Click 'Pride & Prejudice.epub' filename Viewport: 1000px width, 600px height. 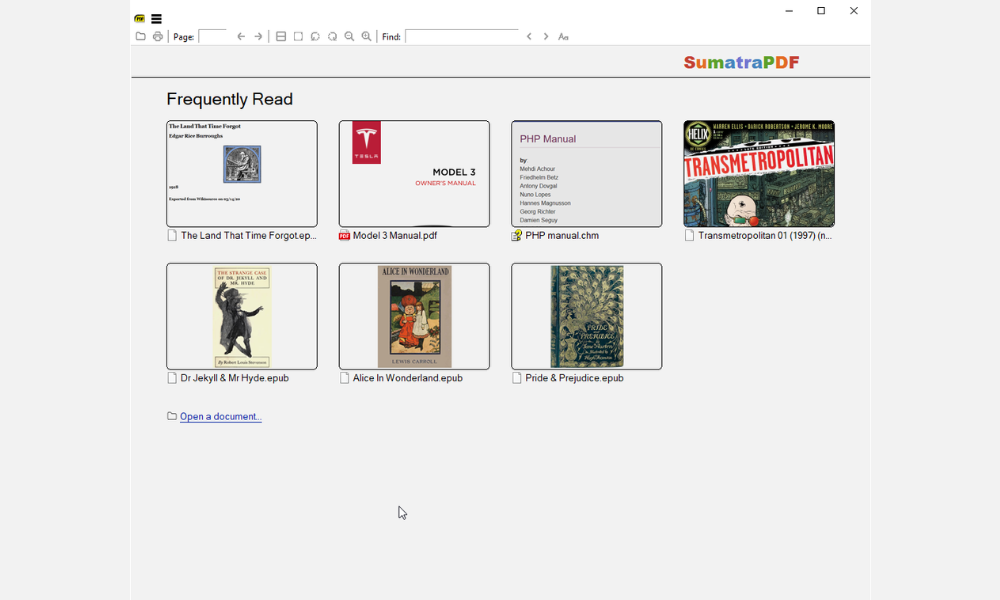(575, 378)
